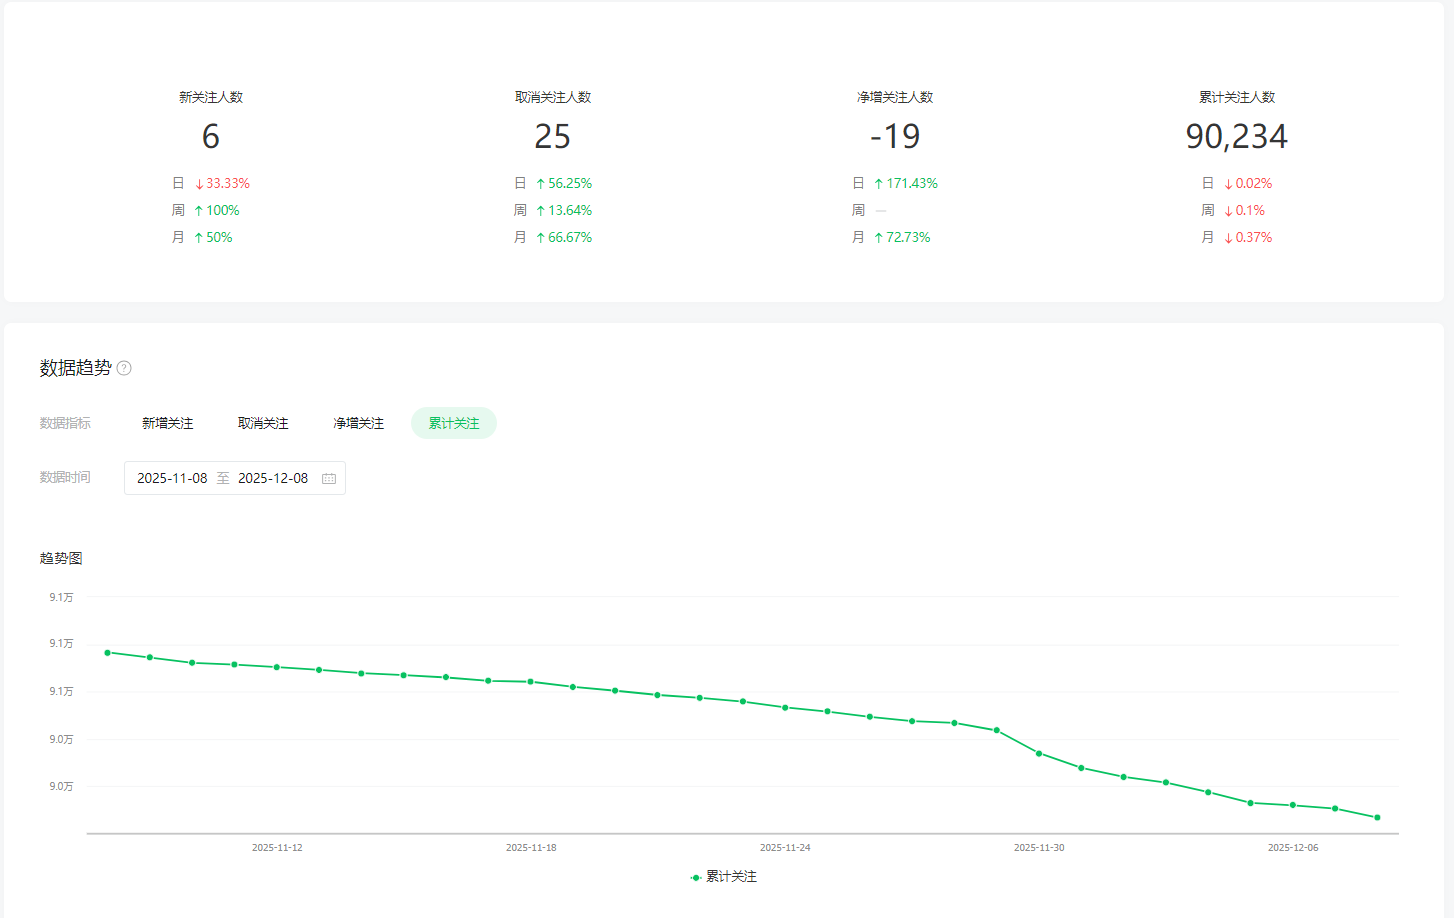Click the 累计关注 legend label under the chart

pyautogui.click(x=732, y=876)
